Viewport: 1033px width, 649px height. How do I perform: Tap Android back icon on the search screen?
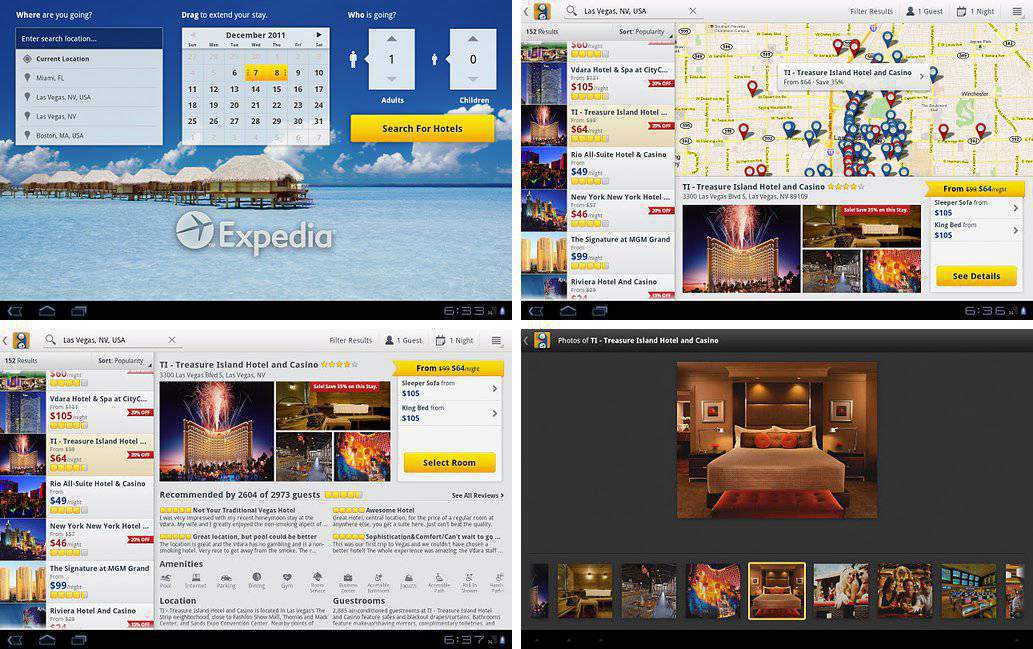click(14, 310)
